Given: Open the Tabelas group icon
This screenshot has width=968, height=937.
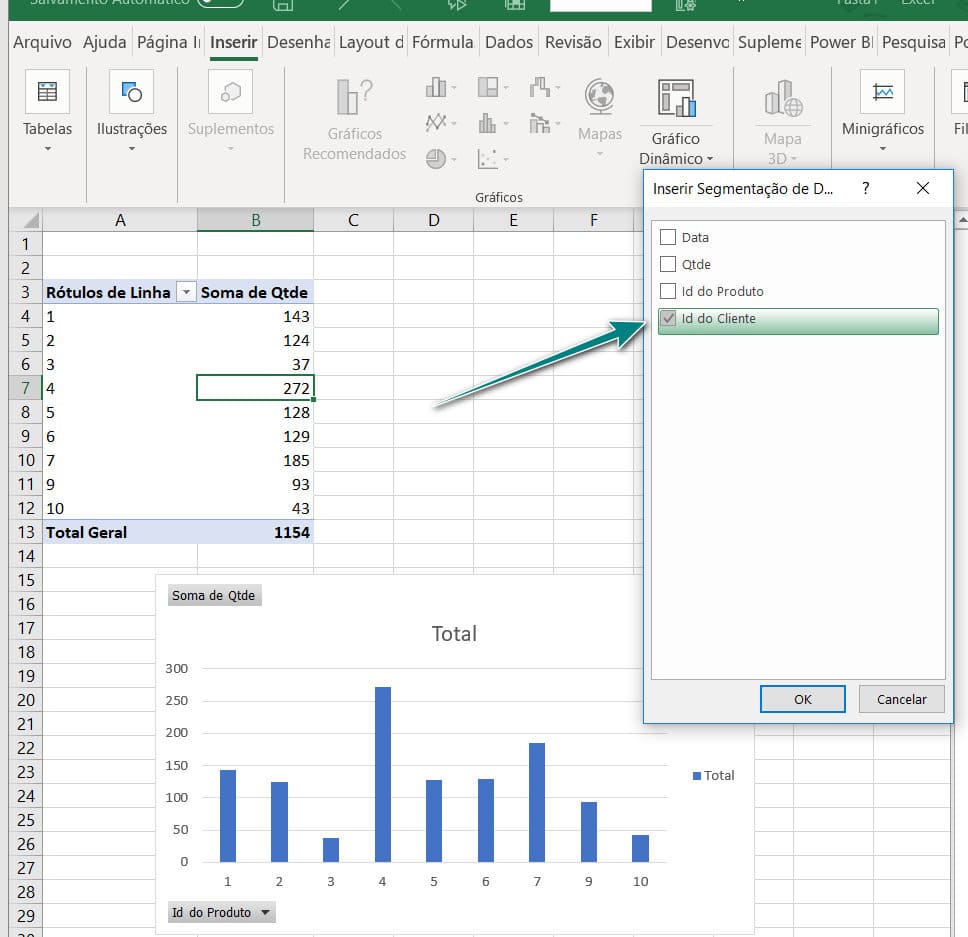Looking at the screenshot, I should 48,91.
